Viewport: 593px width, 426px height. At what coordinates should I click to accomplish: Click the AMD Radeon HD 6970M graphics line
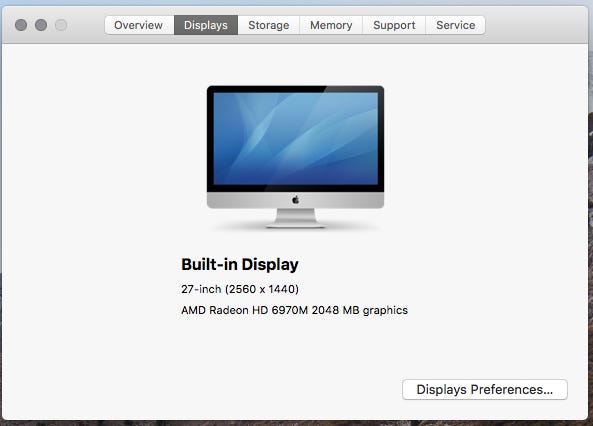point(294,310)
